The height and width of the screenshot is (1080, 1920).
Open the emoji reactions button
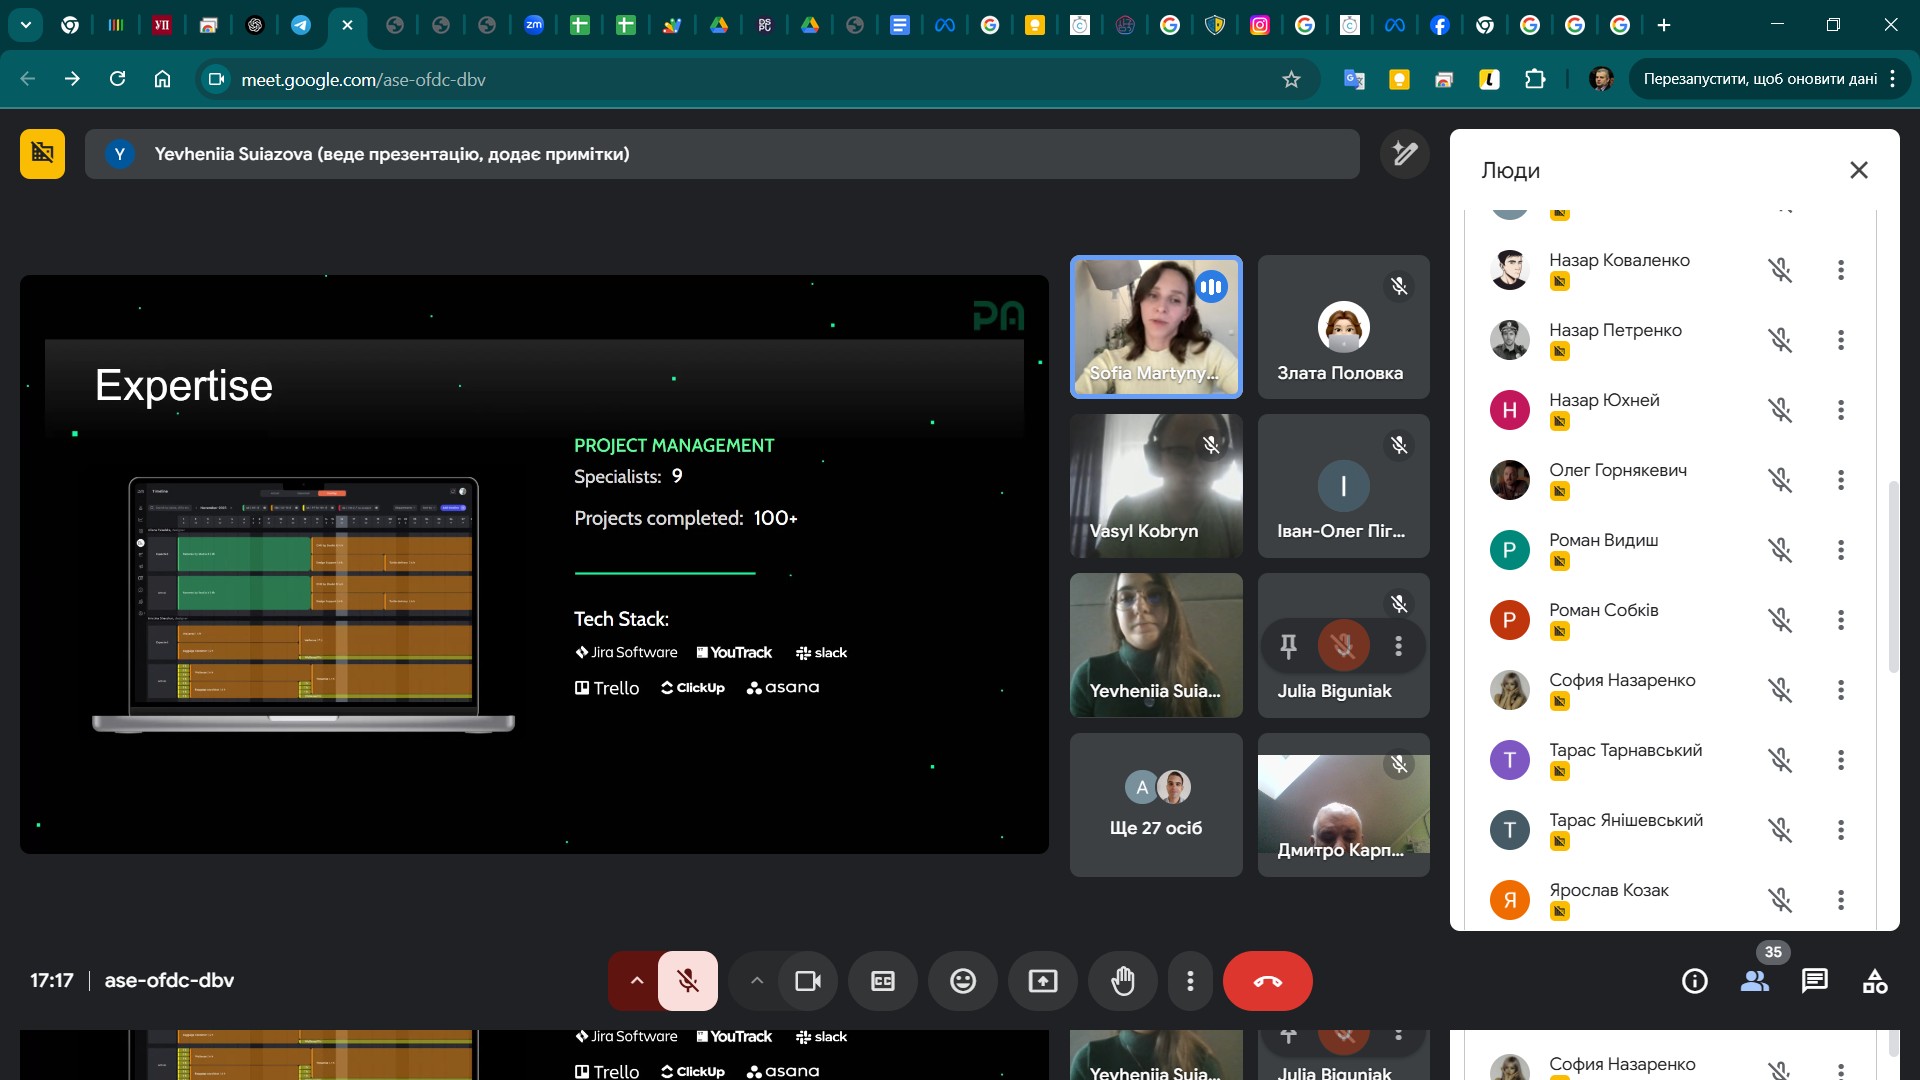[x=963, y=981]
